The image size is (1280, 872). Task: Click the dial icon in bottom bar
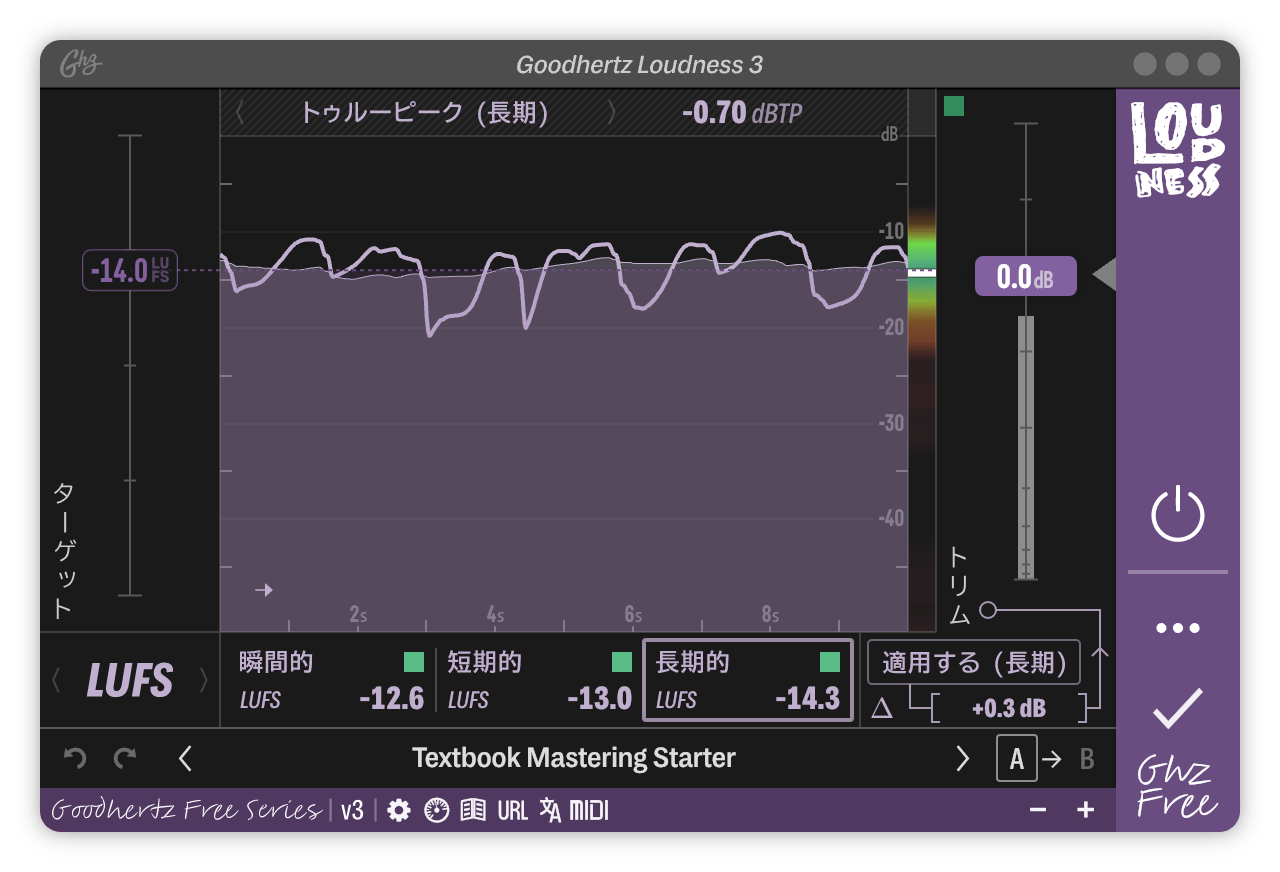(436, 810)
